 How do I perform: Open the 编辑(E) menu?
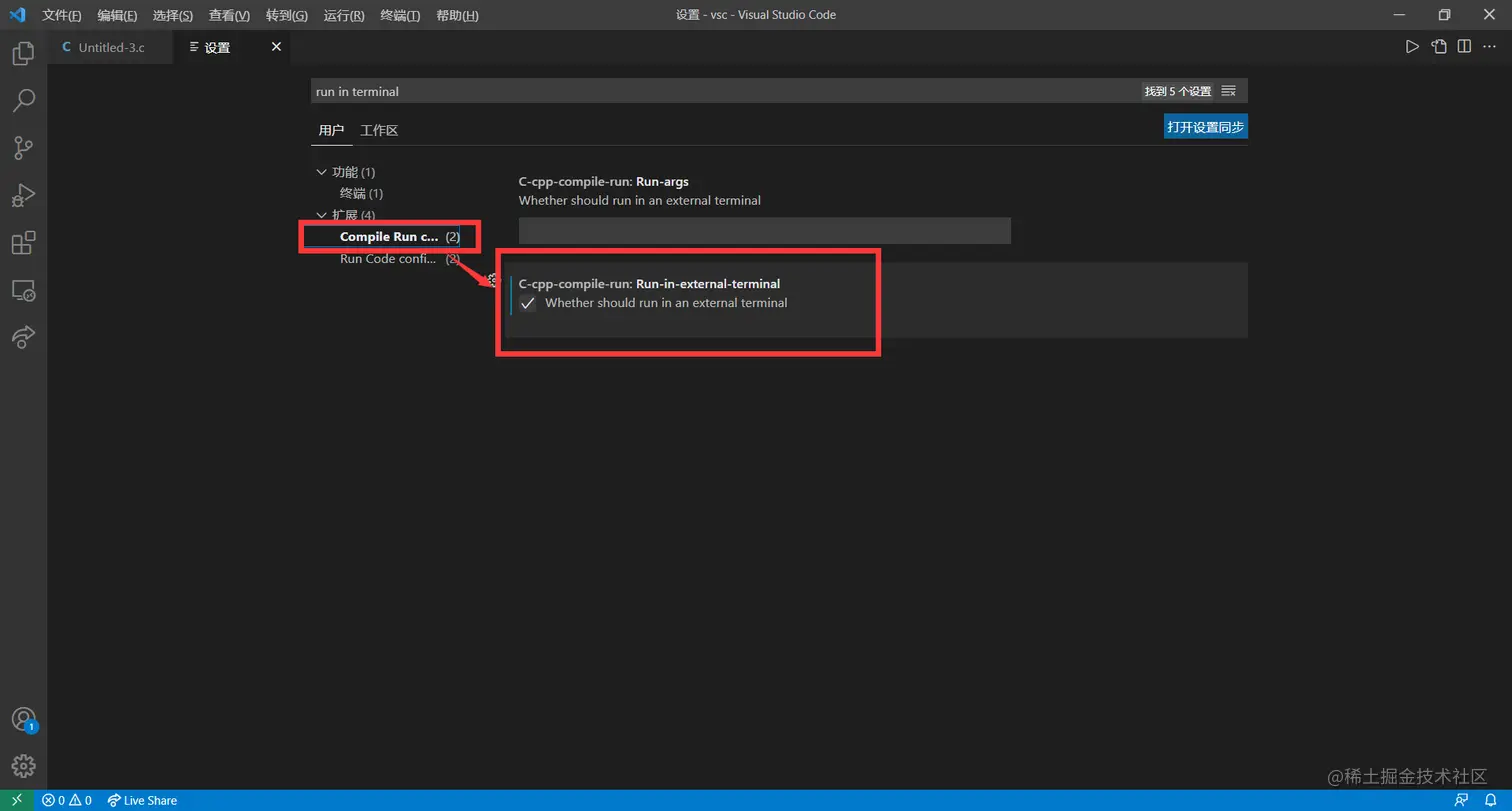(117, 15)
